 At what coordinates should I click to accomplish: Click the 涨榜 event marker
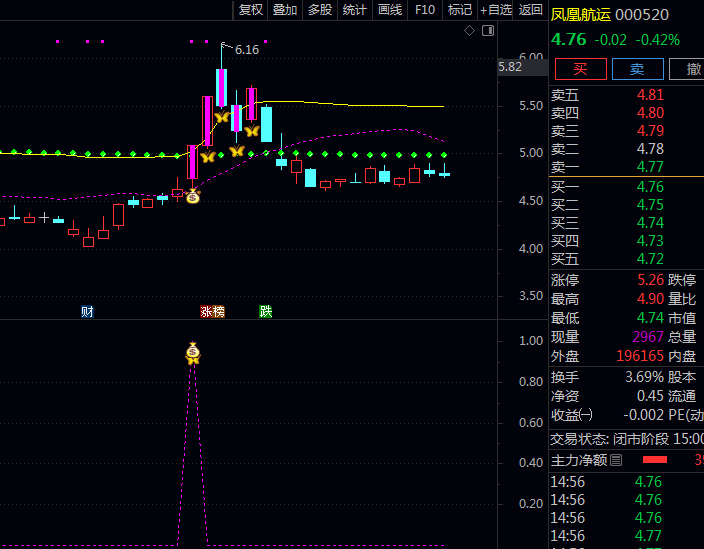(212, 311)
